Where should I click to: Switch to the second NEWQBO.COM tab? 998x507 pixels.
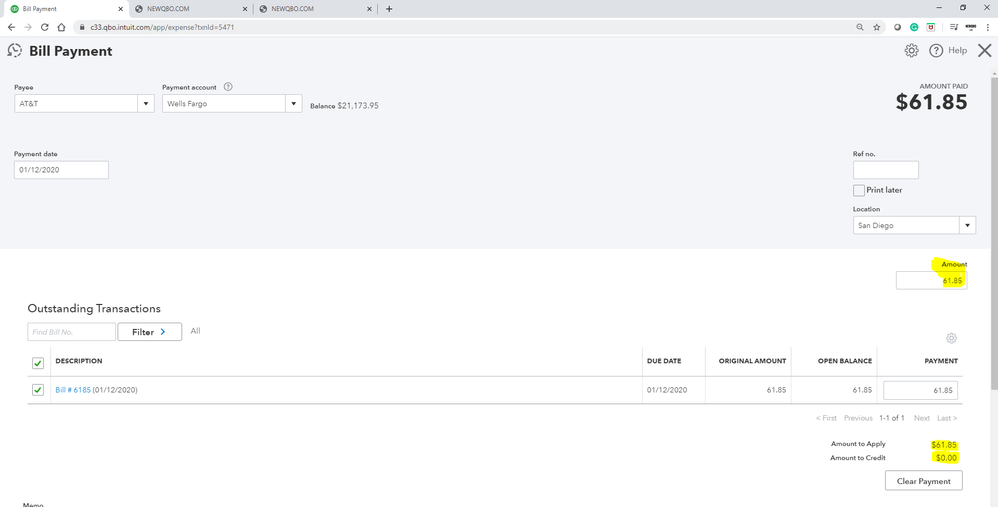click(190, 9)
